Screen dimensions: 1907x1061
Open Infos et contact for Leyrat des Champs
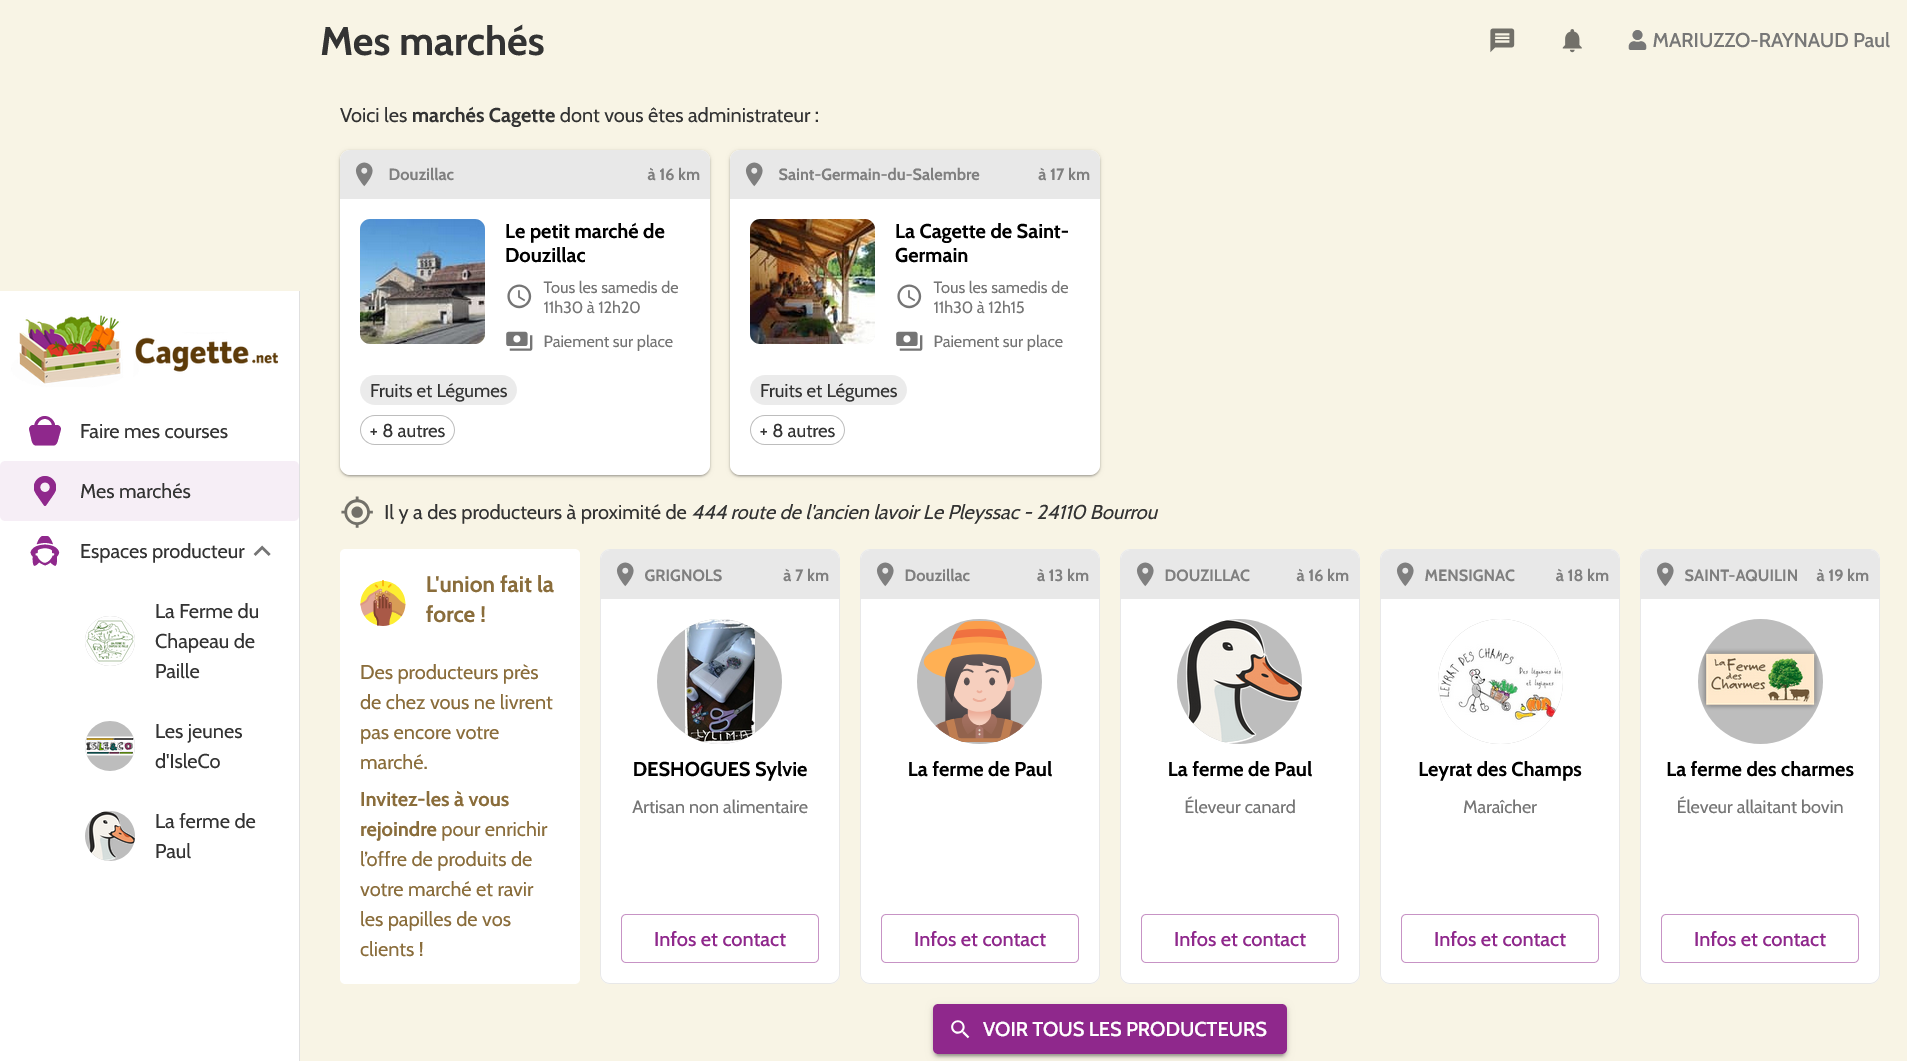1499,939
